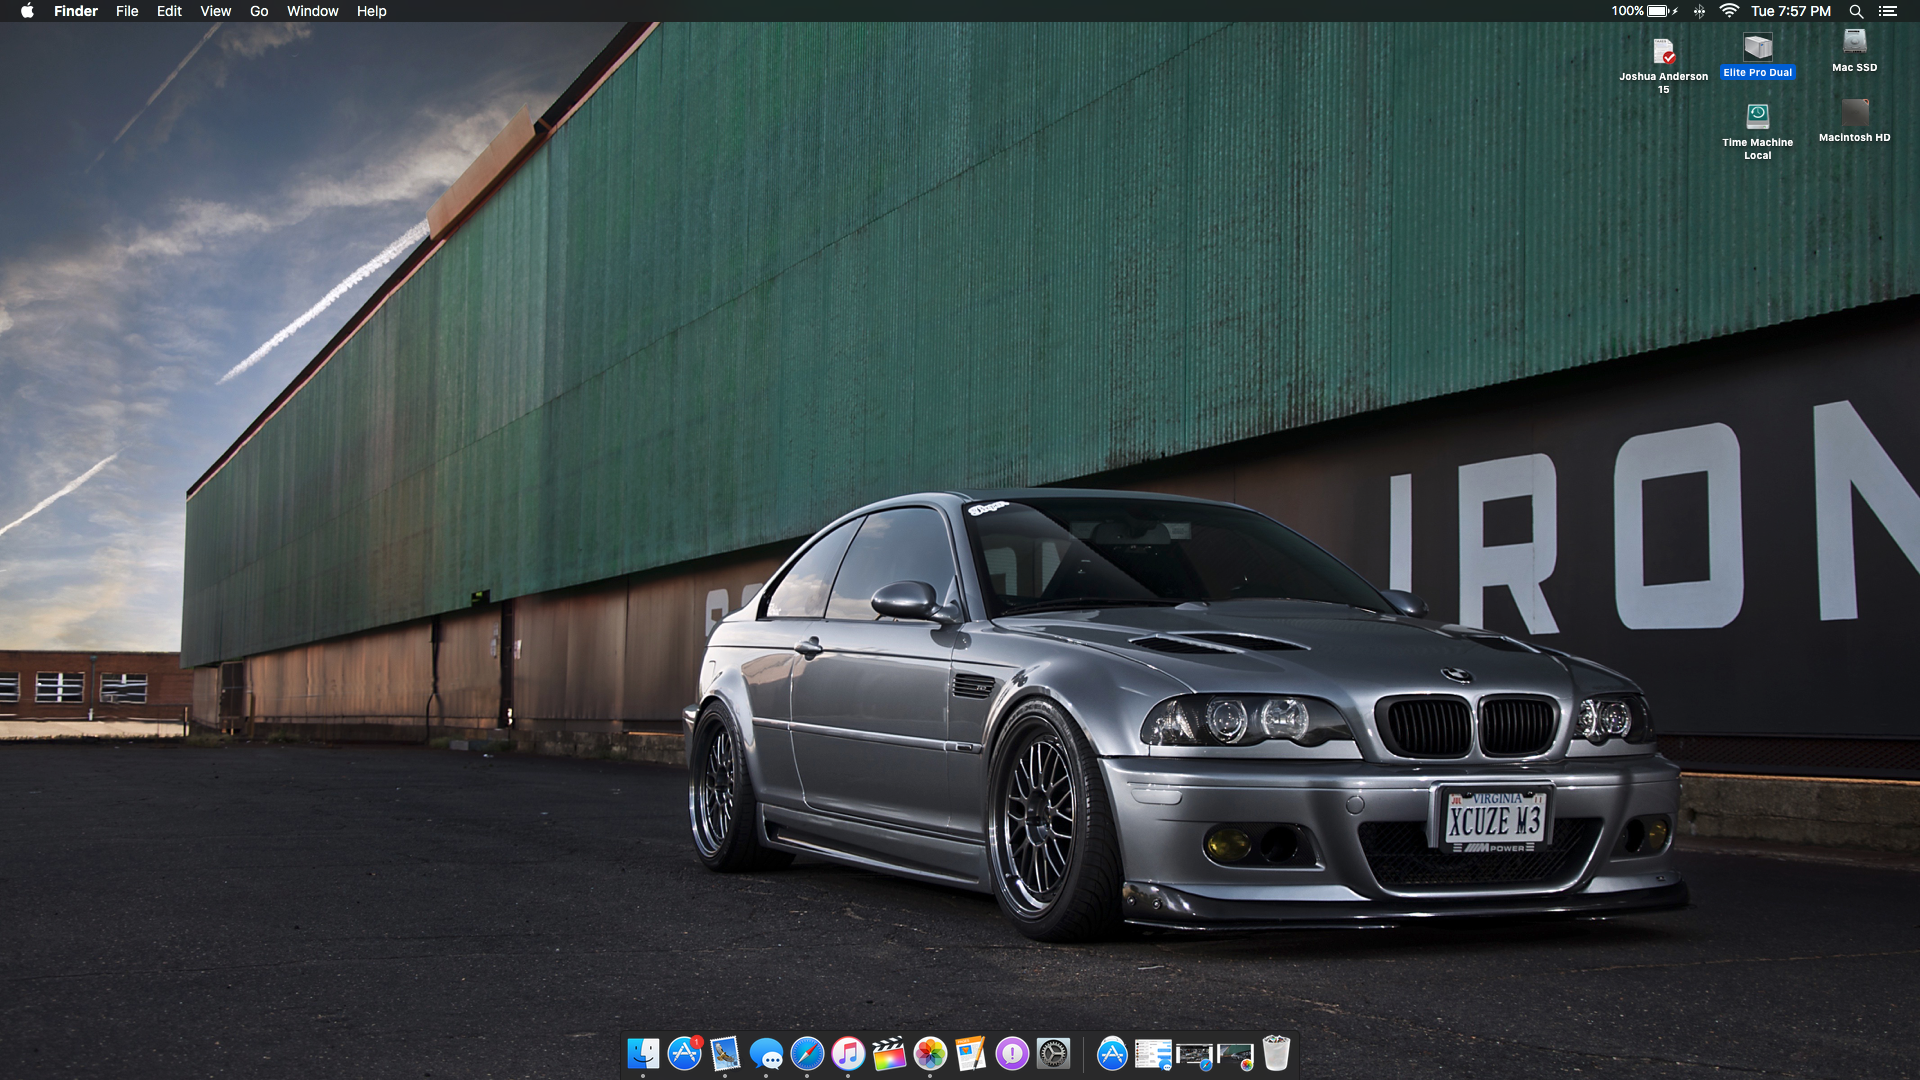Open the File menu

point(127,11)
